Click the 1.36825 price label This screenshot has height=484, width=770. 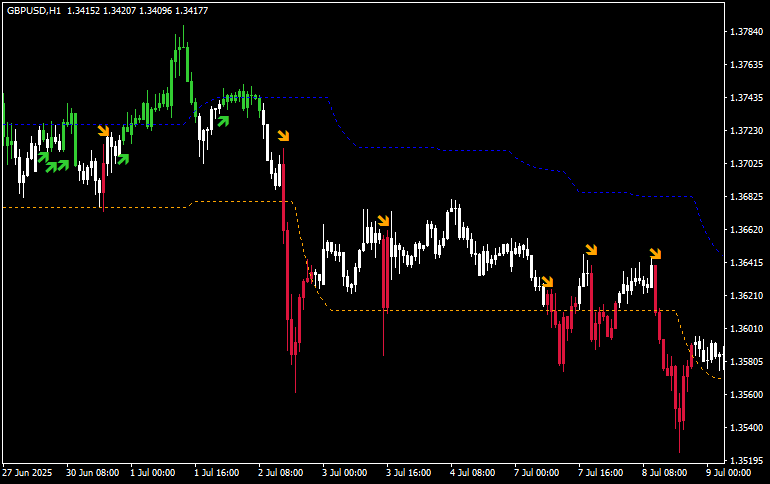click(x=746, y=197)
